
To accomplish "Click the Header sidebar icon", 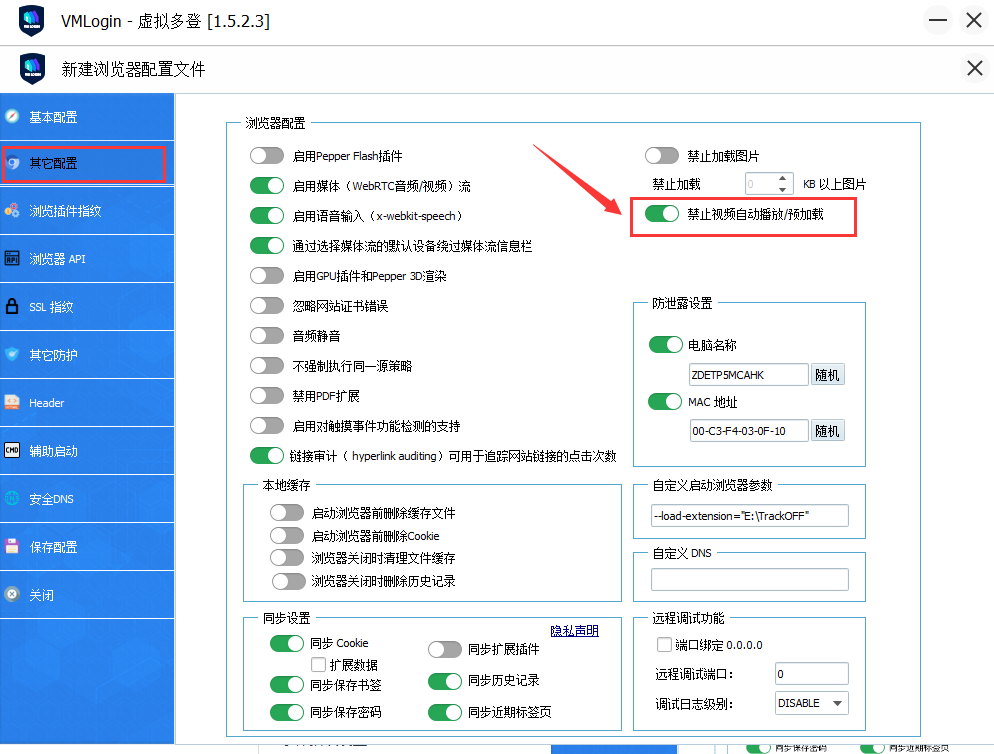I will [12, 402].
